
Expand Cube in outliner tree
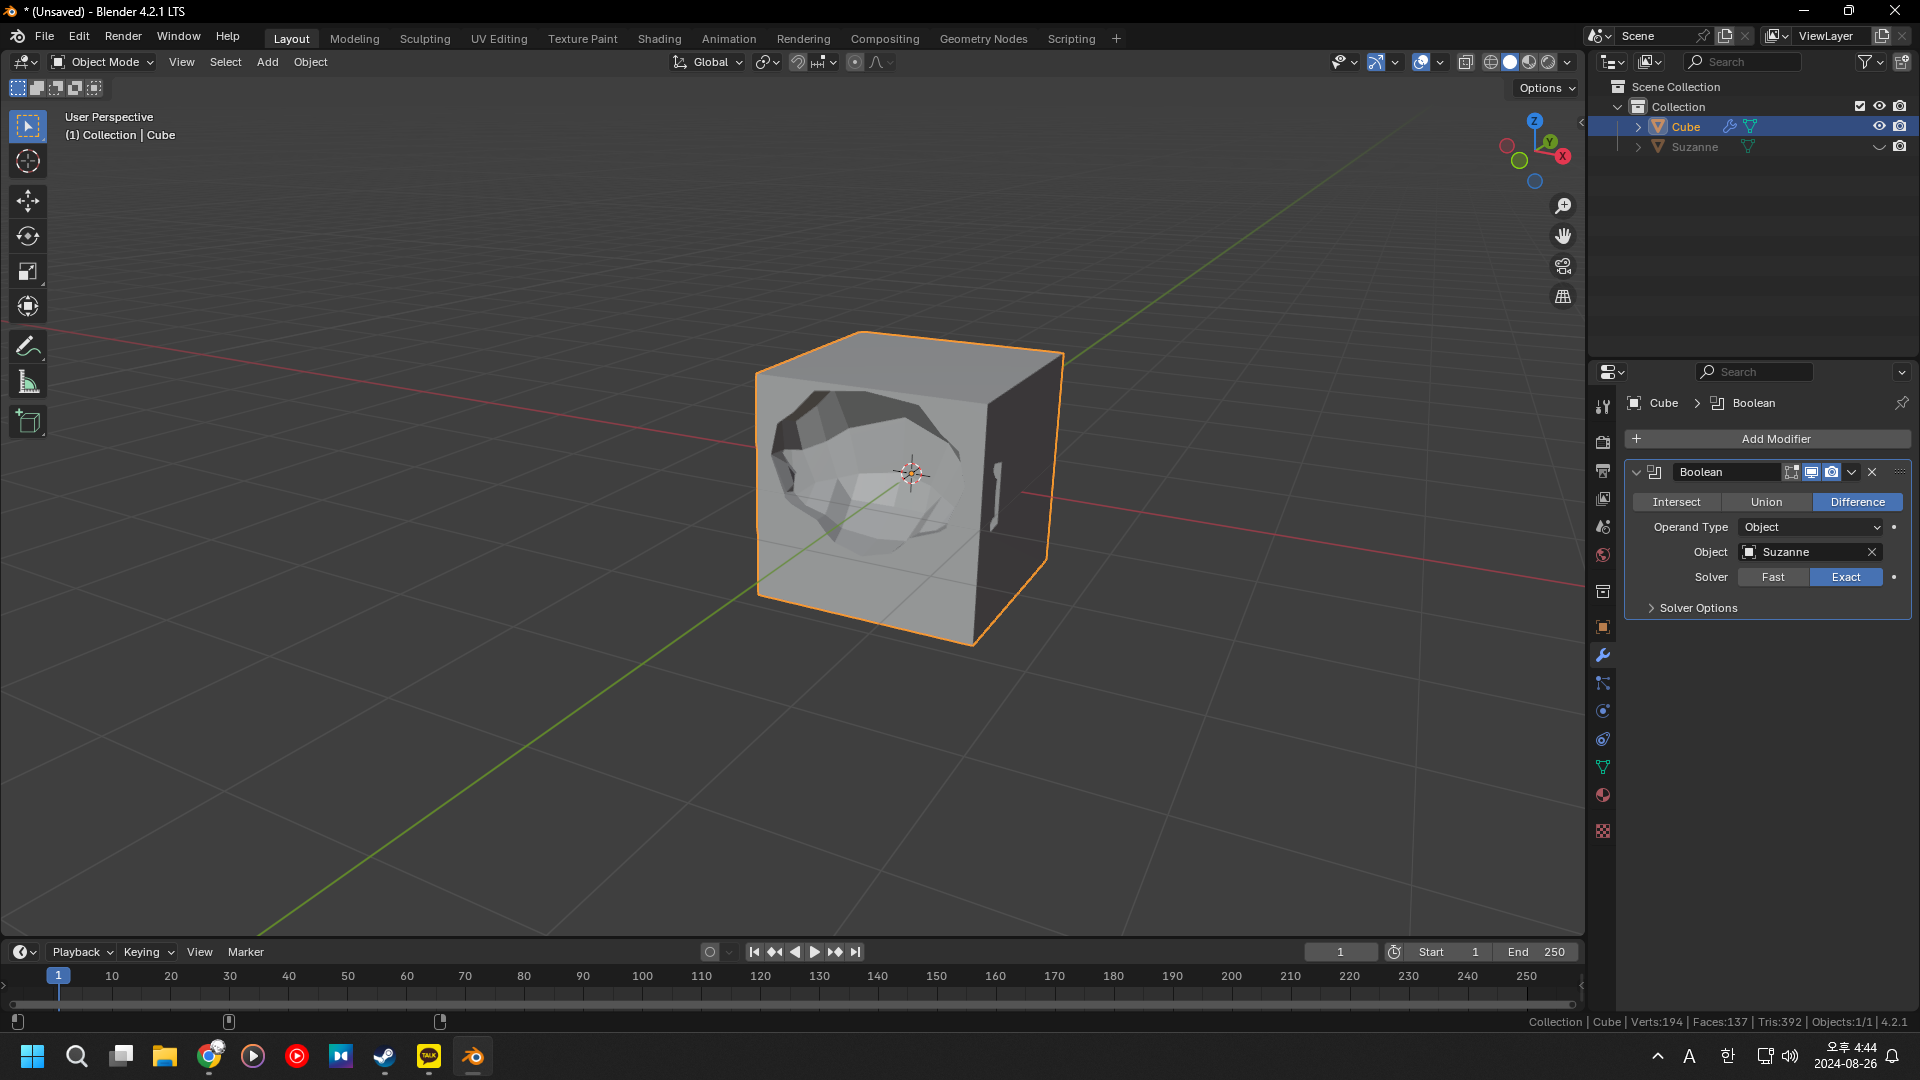tap(1638, 127)
